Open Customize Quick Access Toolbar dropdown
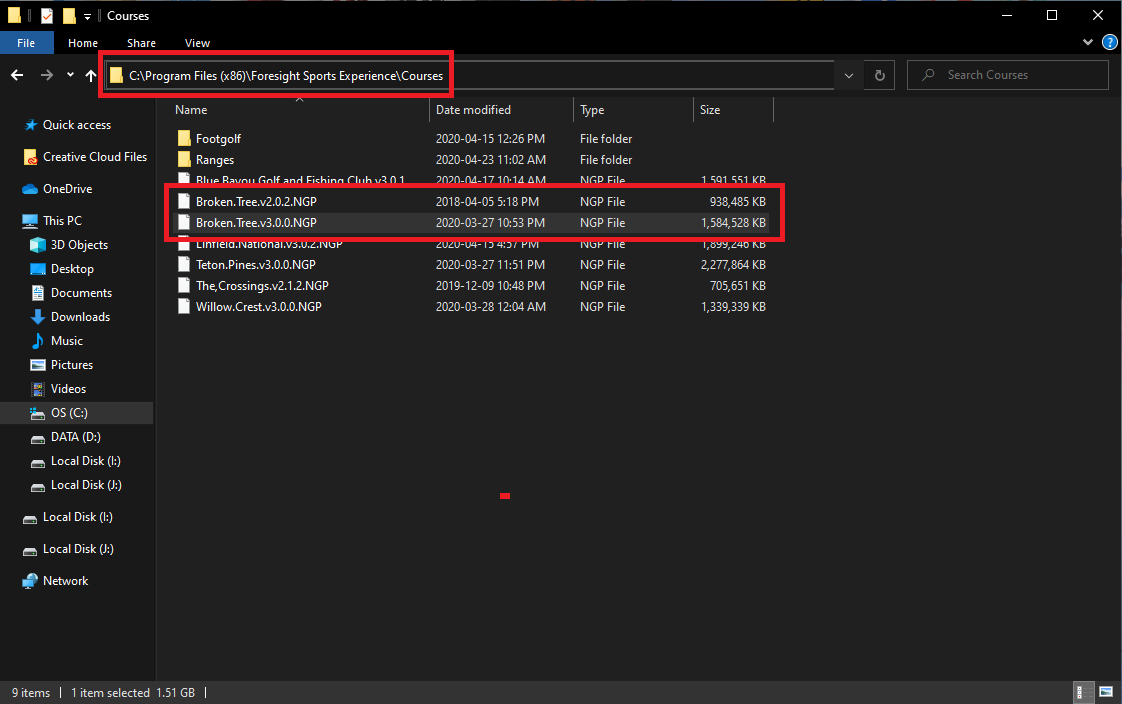This screenshot has width=1122, height=704. 87,16
